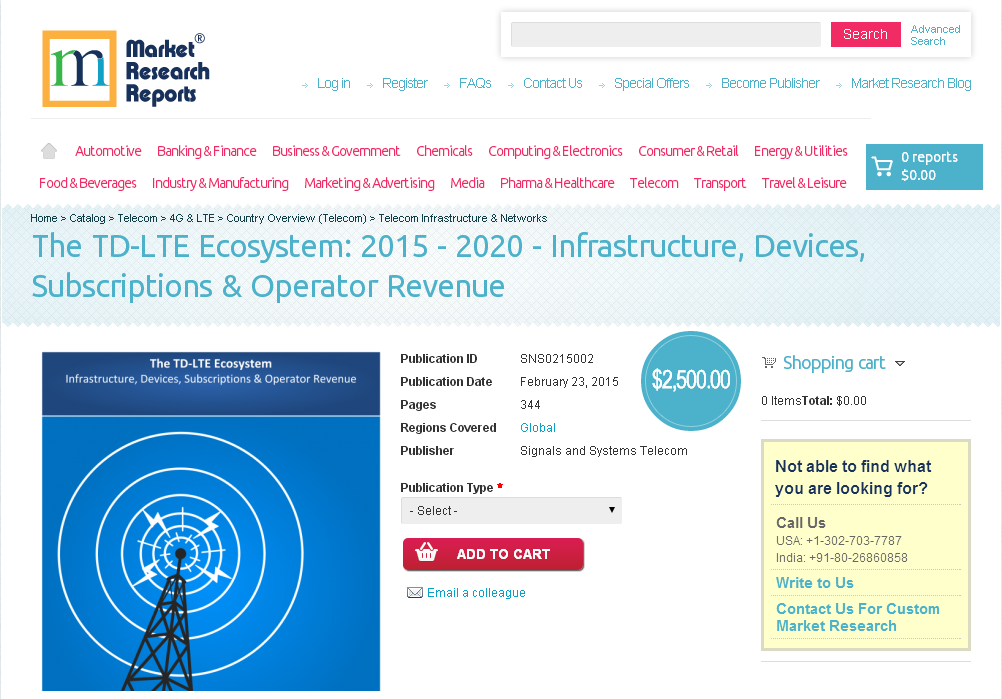Select an option in the '- Select -' combo box
The height and width of the screenshot is (699, 1002).
(x=511, y=510)
